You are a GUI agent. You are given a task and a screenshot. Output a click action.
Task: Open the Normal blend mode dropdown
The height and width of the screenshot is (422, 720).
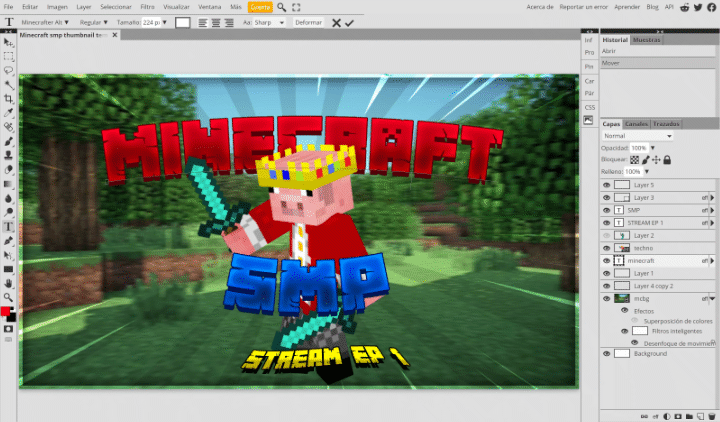tap(638, 136)
